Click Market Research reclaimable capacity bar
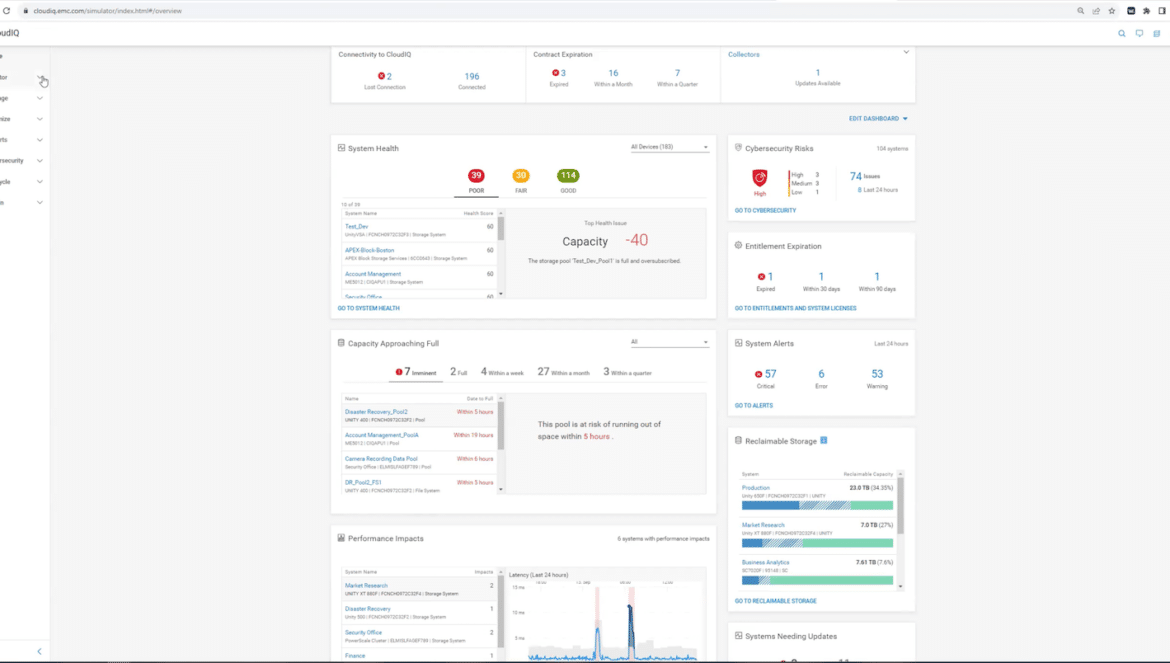 tap(817, 543)
